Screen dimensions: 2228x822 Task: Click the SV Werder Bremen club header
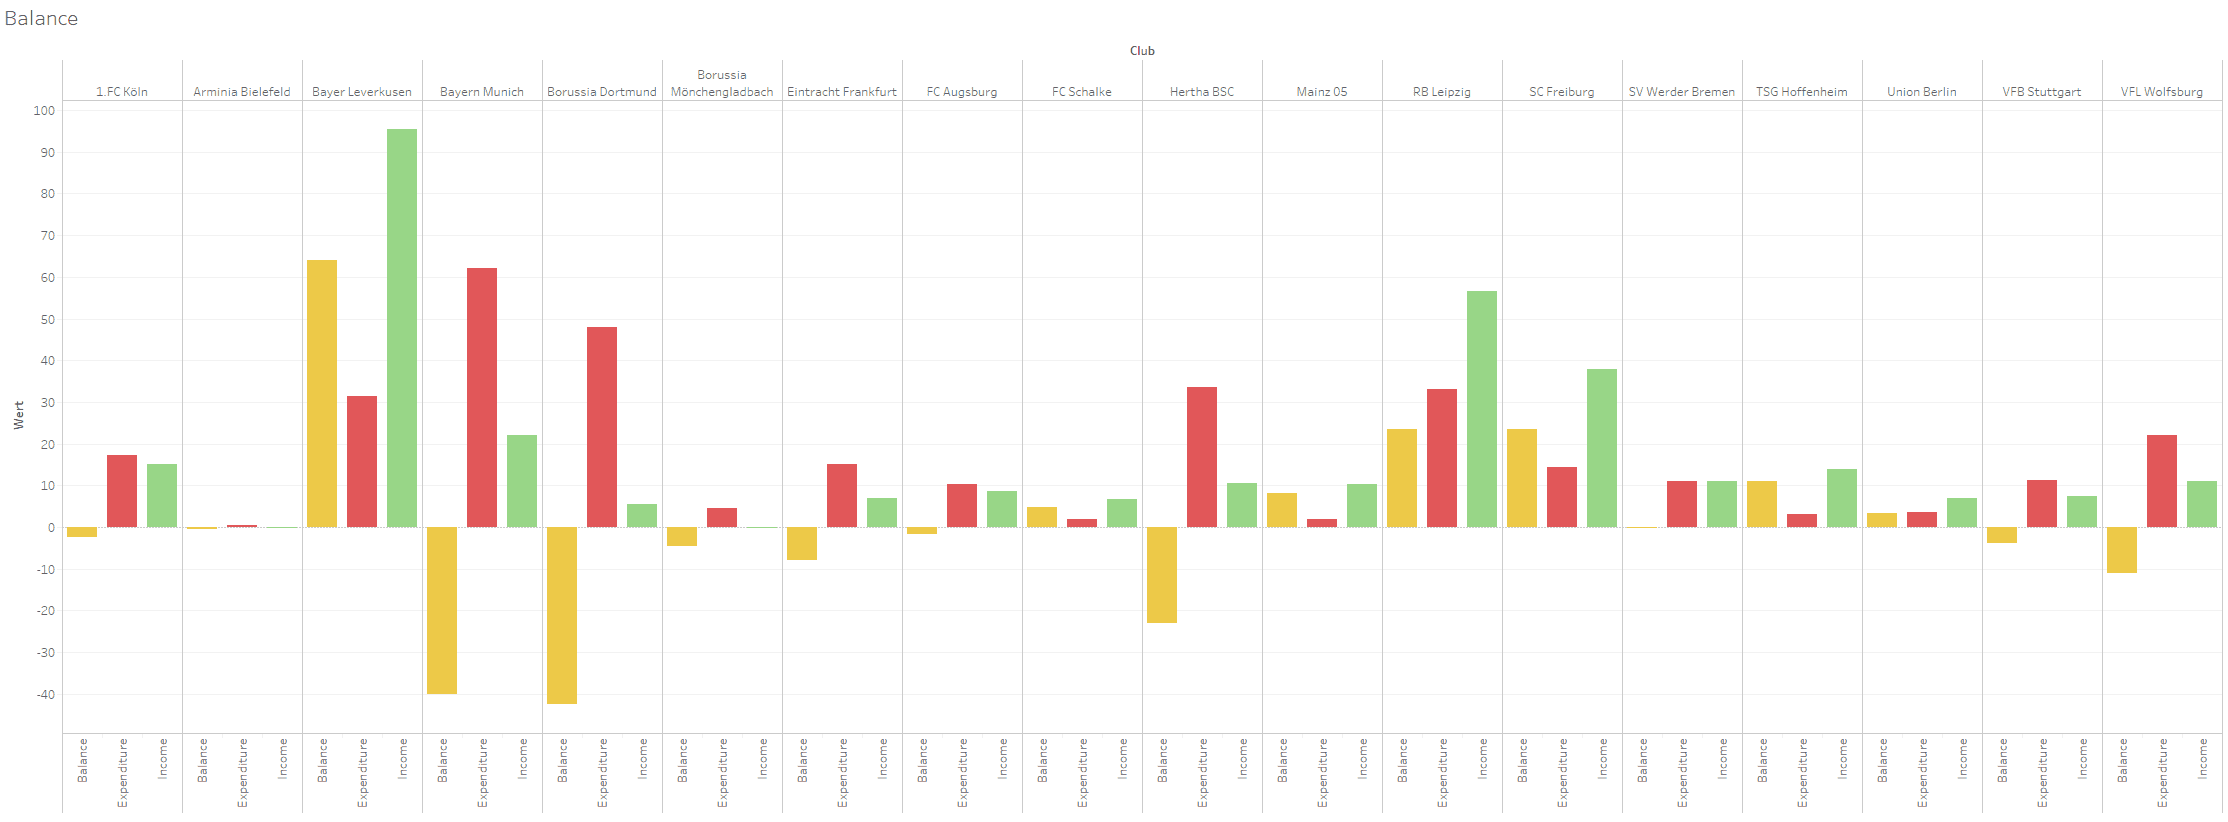coord(1682,92)
